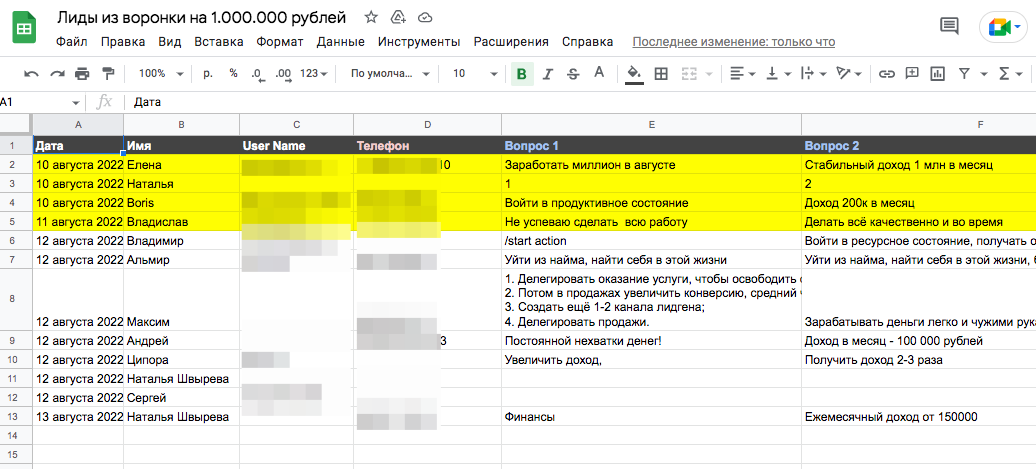Open the Правка menu
This screenshot has width=1036, height=469.
[123, 42]
